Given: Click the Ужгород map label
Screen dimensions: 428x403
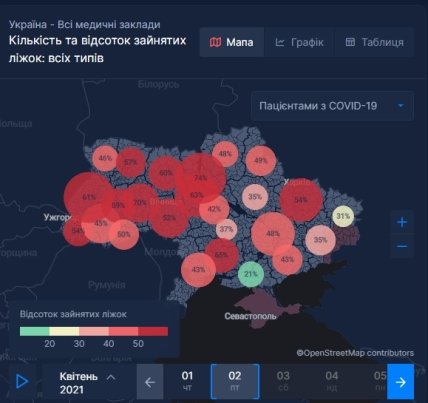Looking at the screenshot, I should (x=58, y=218).
